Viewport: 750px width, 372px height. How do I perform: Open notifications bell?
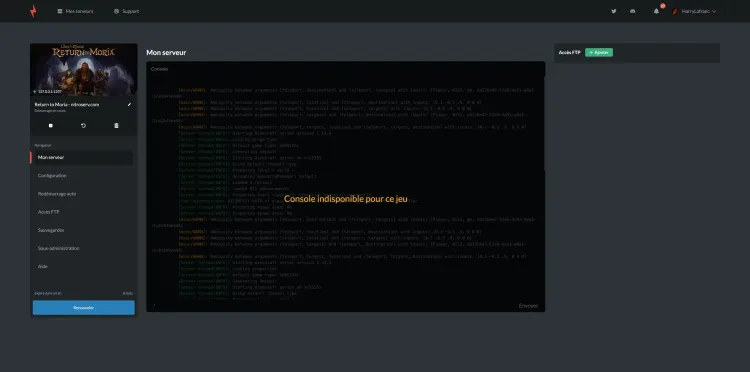point(656,11)
